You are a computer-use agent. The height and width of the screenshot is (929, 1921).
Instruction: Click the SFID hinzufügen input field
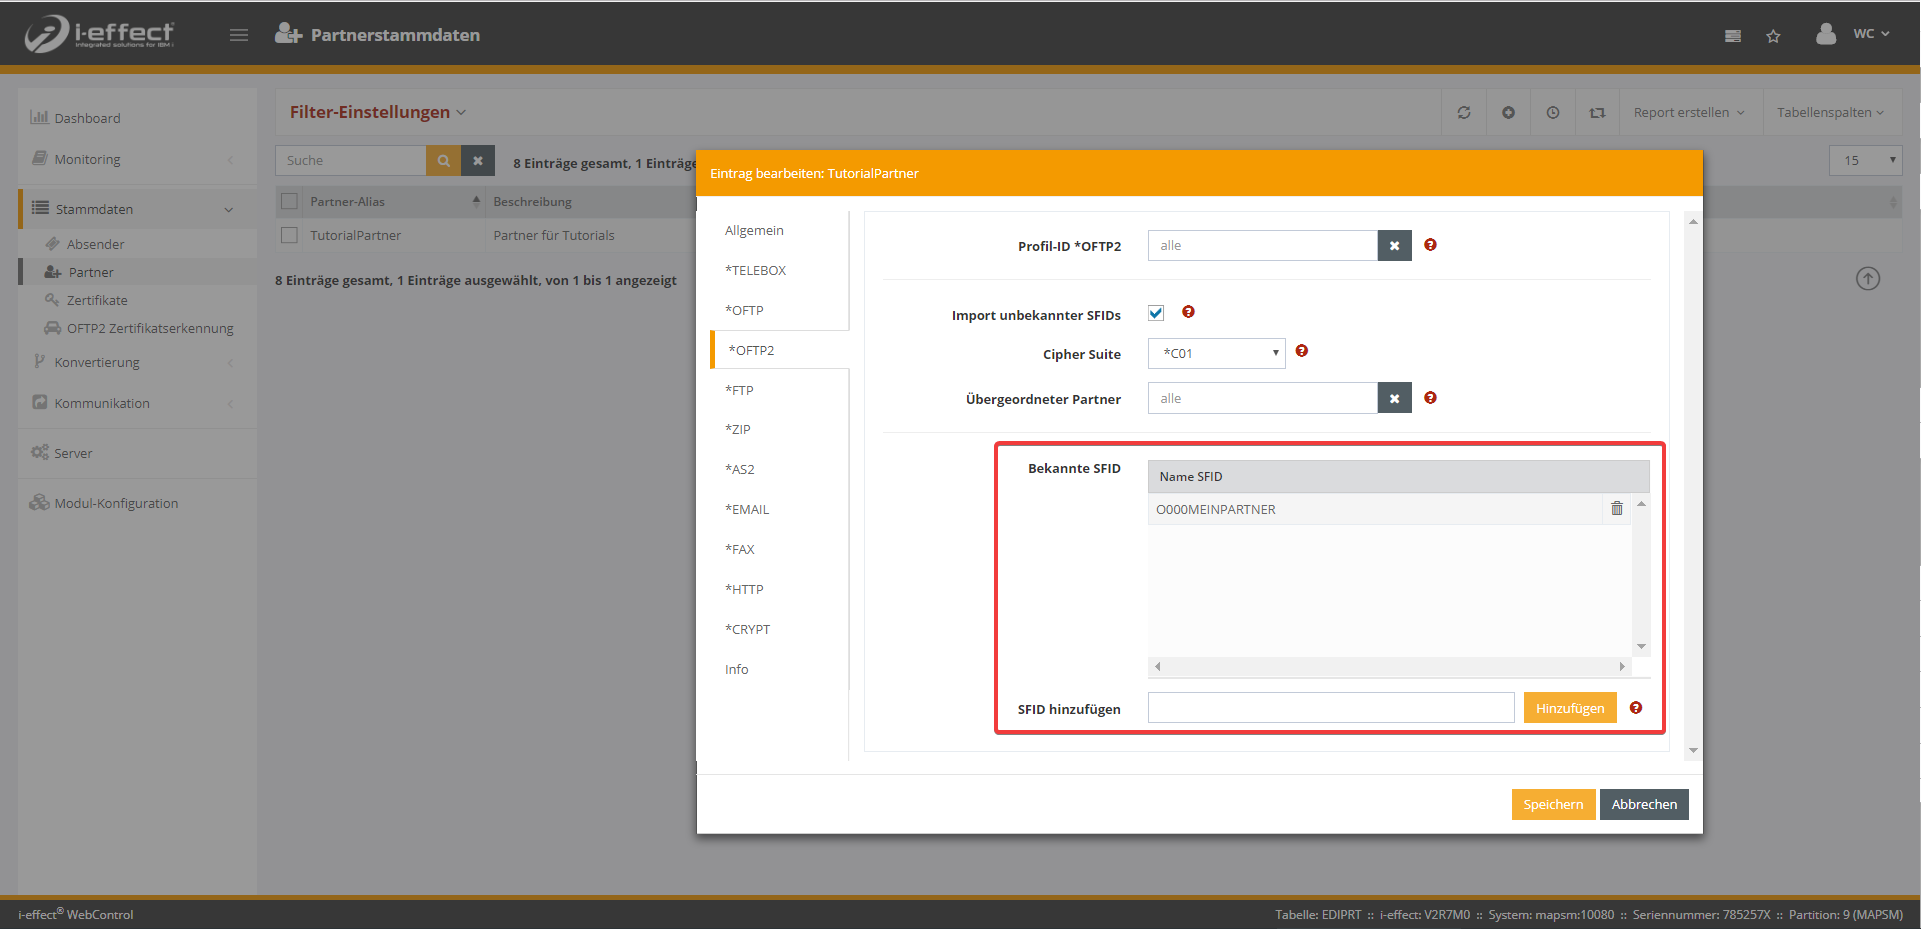click(1330, 708)
